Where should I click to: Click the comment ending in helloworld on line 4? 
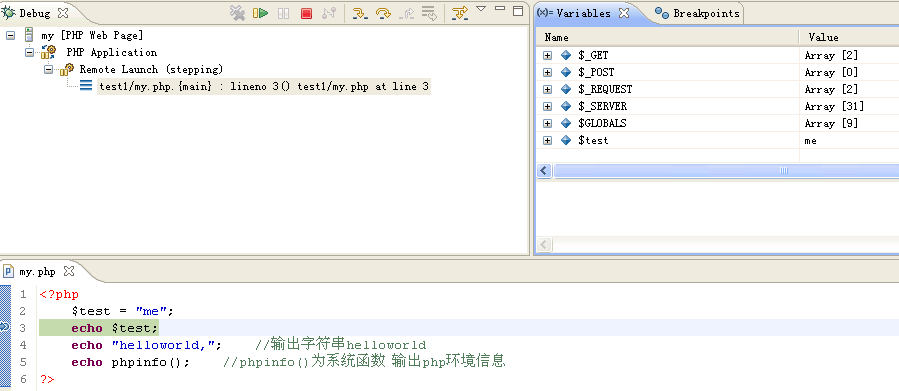click(341, 345)
